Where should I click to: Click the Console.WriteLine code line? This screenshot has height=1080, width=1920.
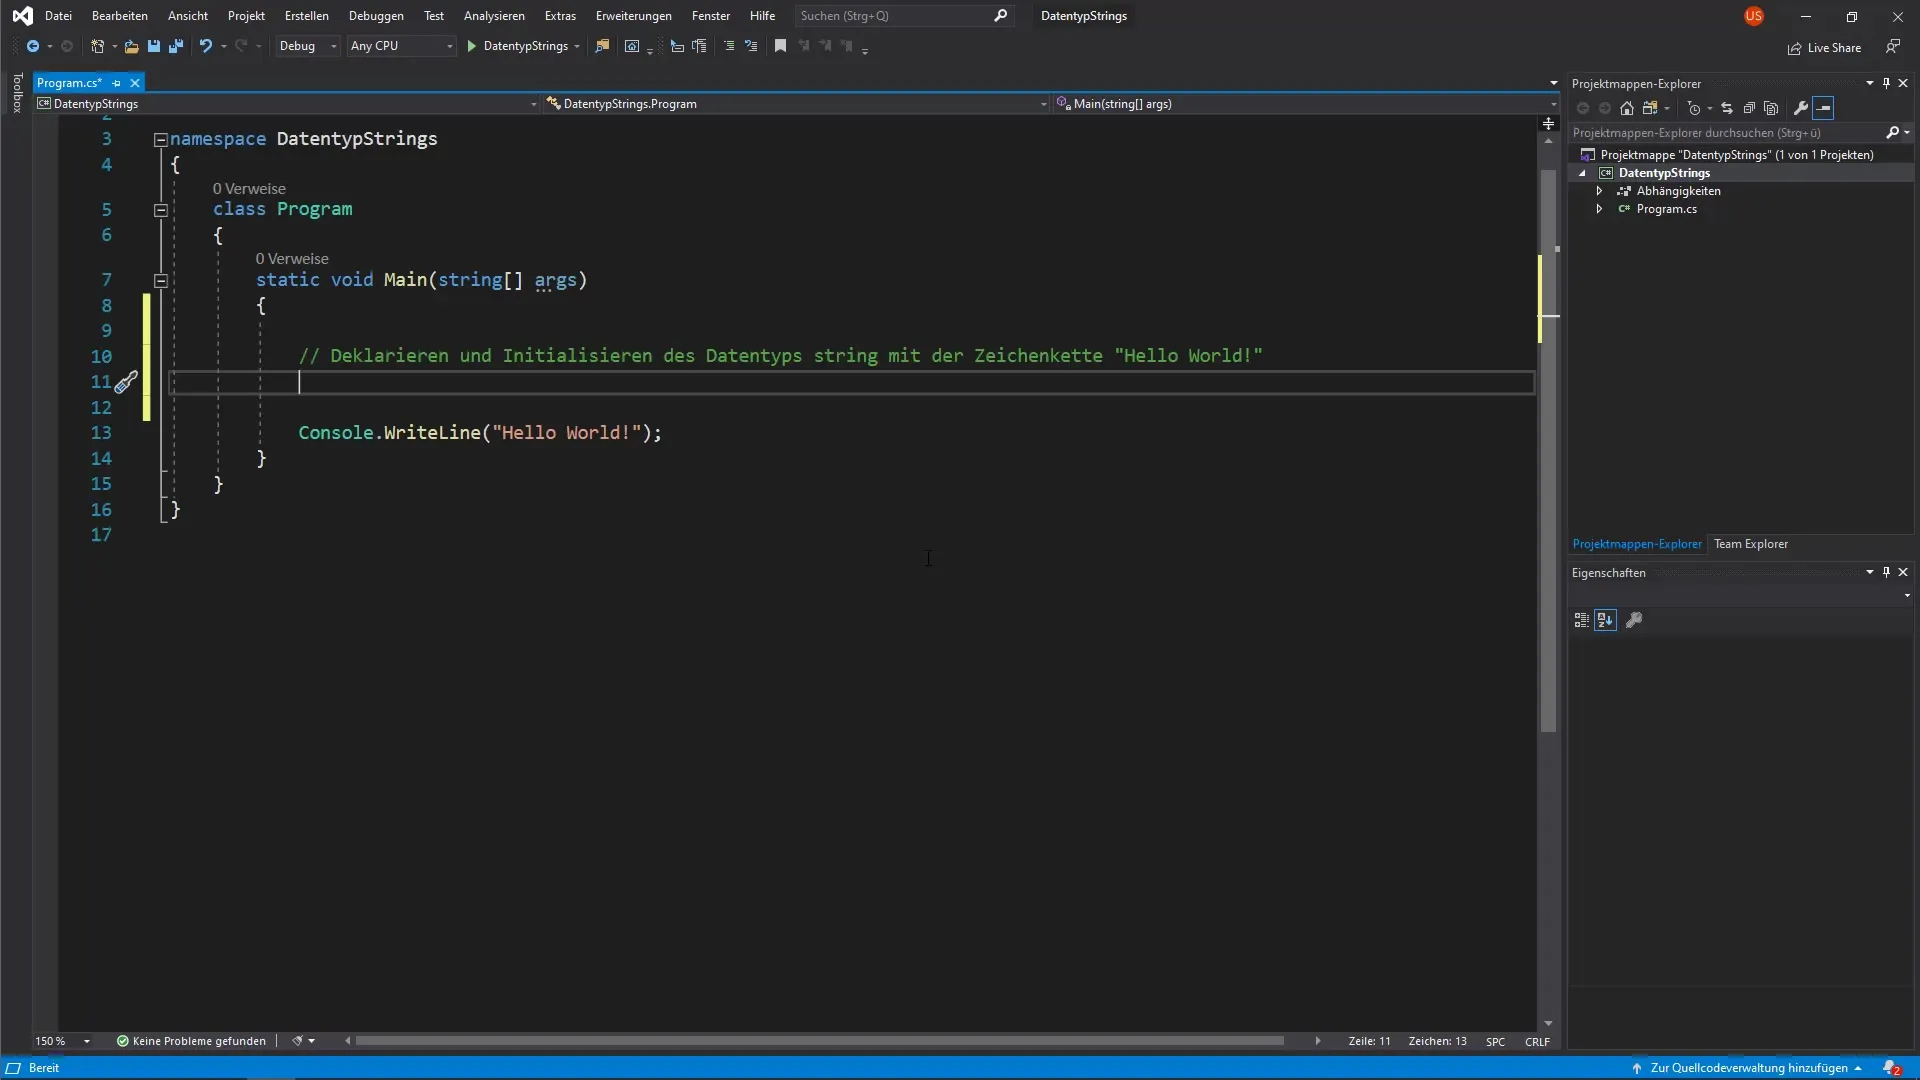[480, 433]
